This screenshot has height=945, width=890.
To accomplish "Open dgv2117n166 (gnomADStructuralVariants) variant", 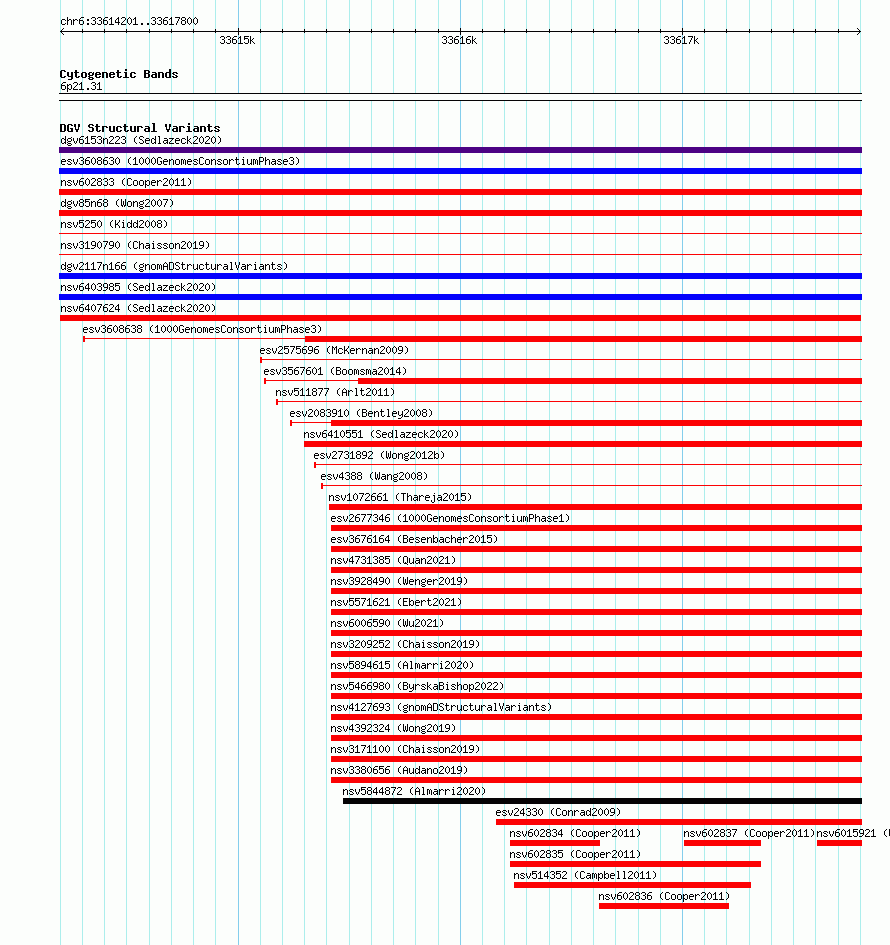I will click(174, 266).
